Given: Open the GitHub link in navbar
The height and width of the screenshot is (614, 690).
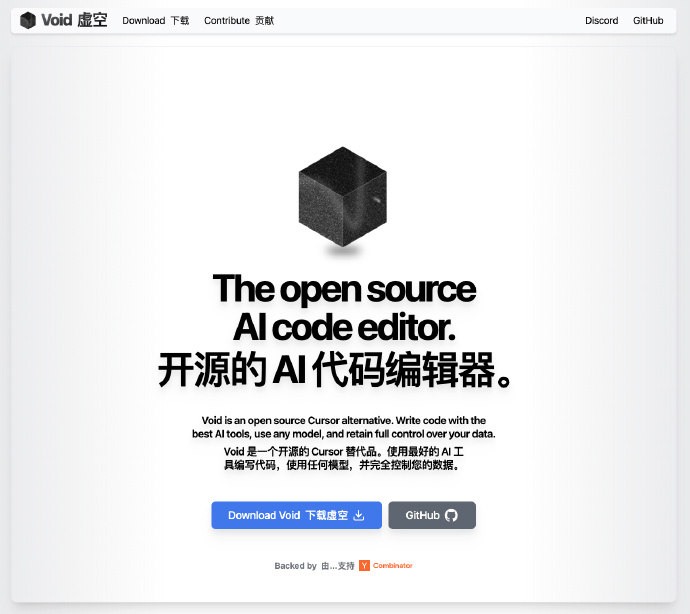Looking at the screenshot, I should 648,21.
